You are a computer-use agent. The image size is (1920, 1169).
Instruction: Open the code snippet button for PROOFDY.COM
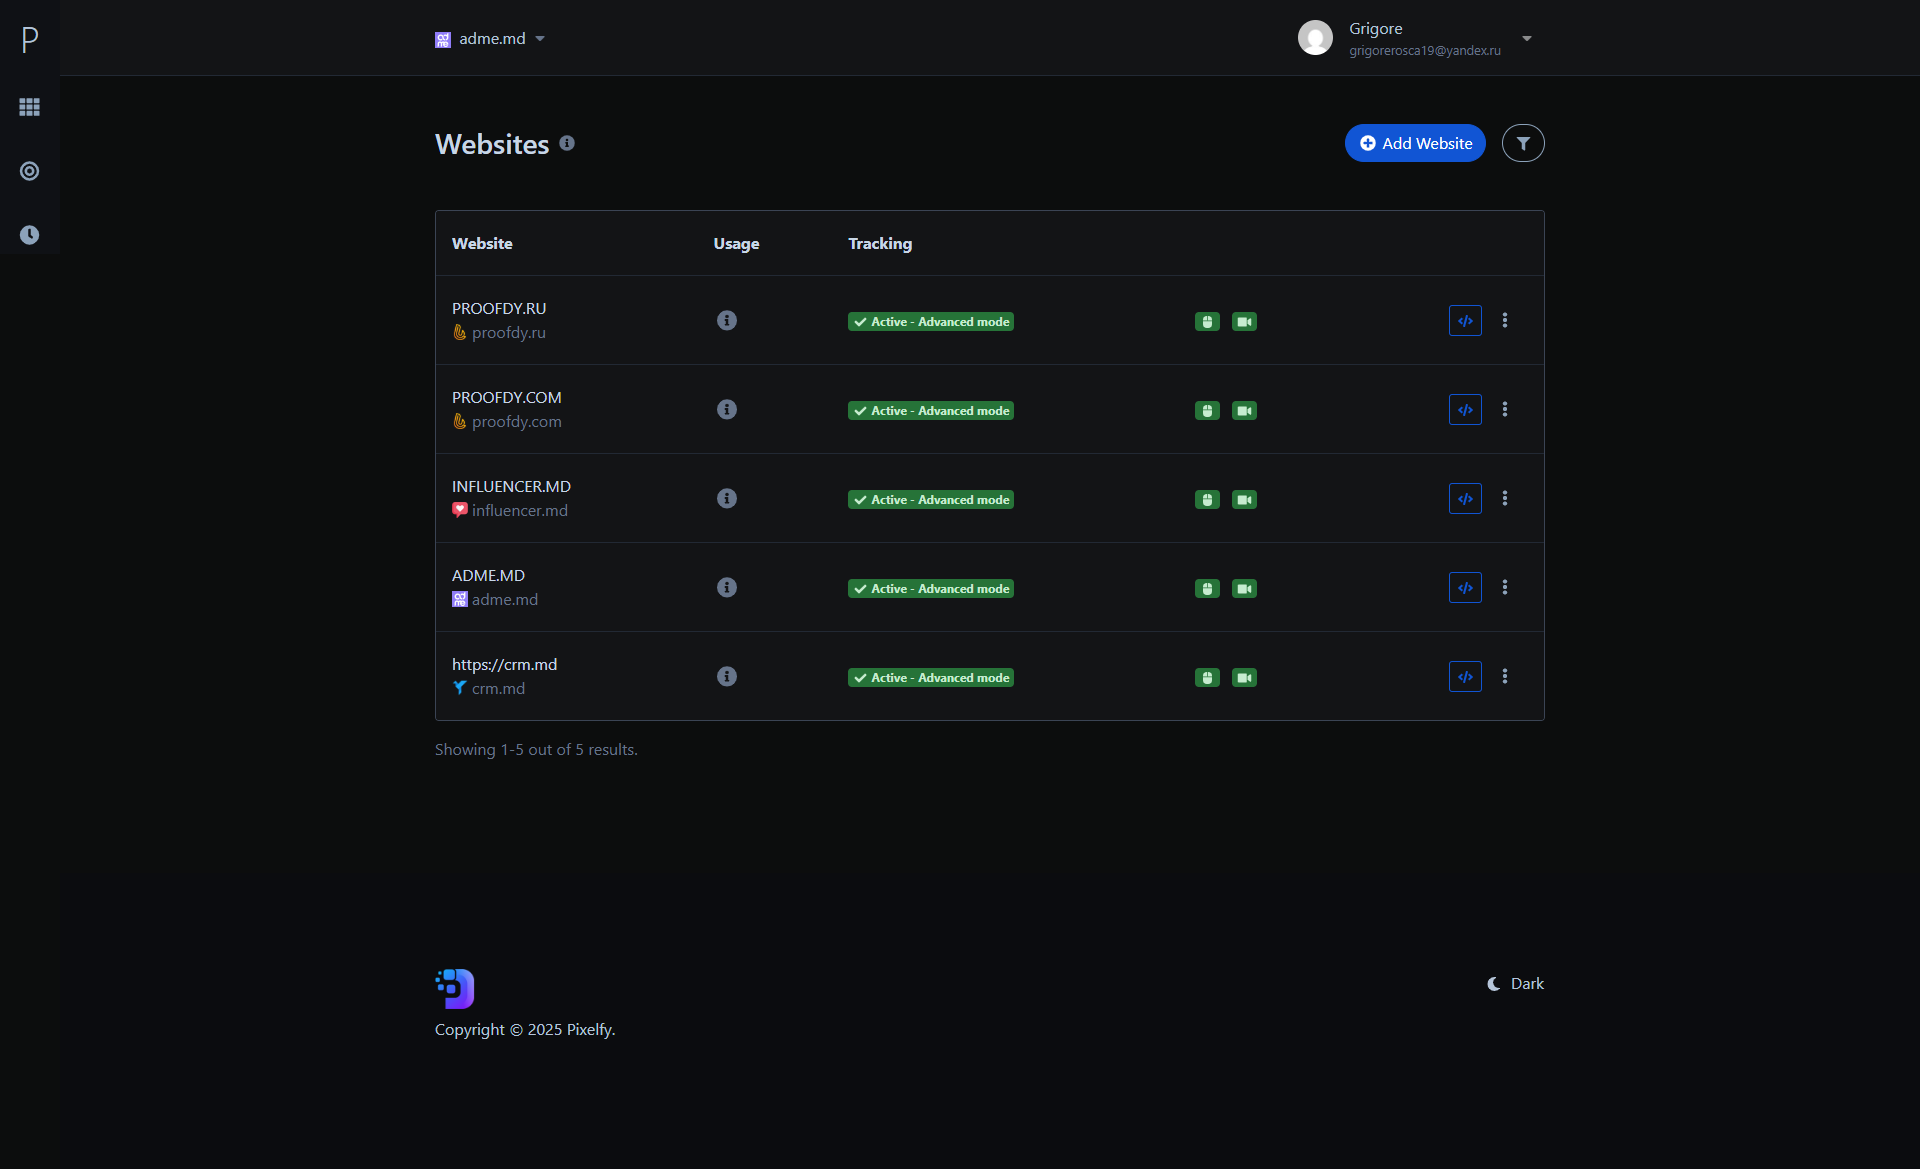tap(1465, 409)
